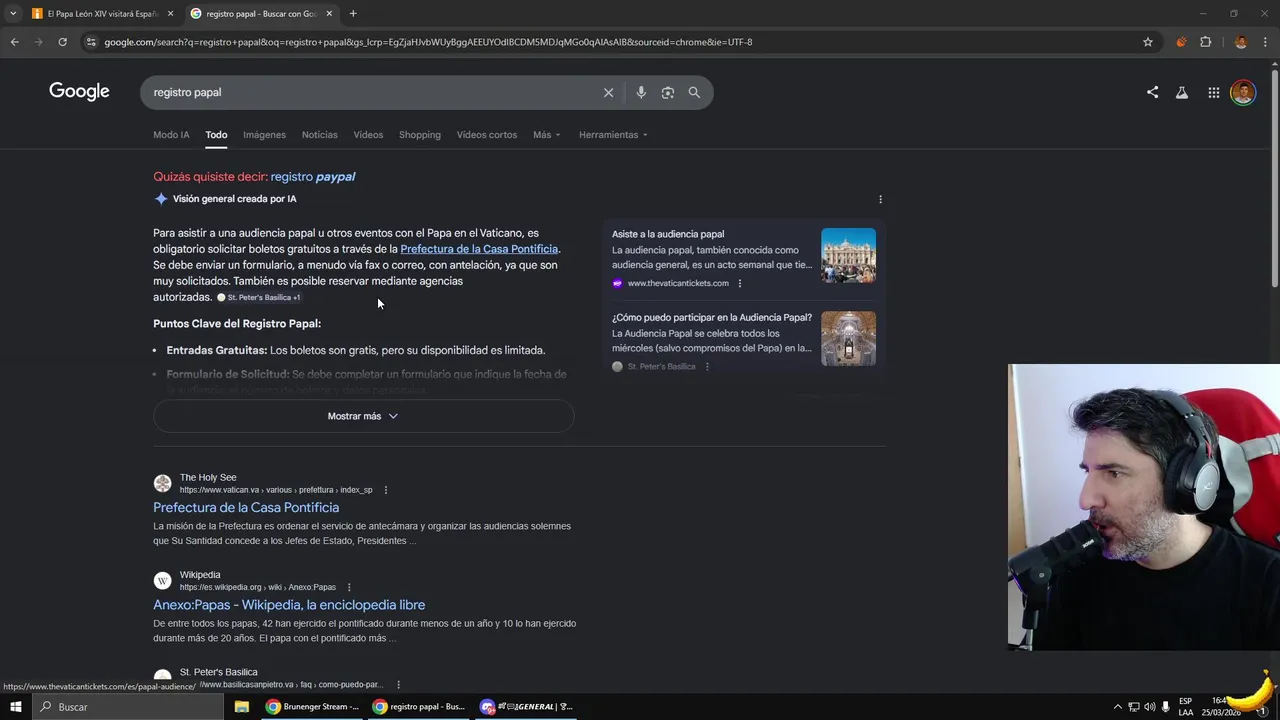This screenshot has width=1280, height=720.
Task: Open the Chrome extensions puzzle icon
Action: click(x=1205, y=42)
